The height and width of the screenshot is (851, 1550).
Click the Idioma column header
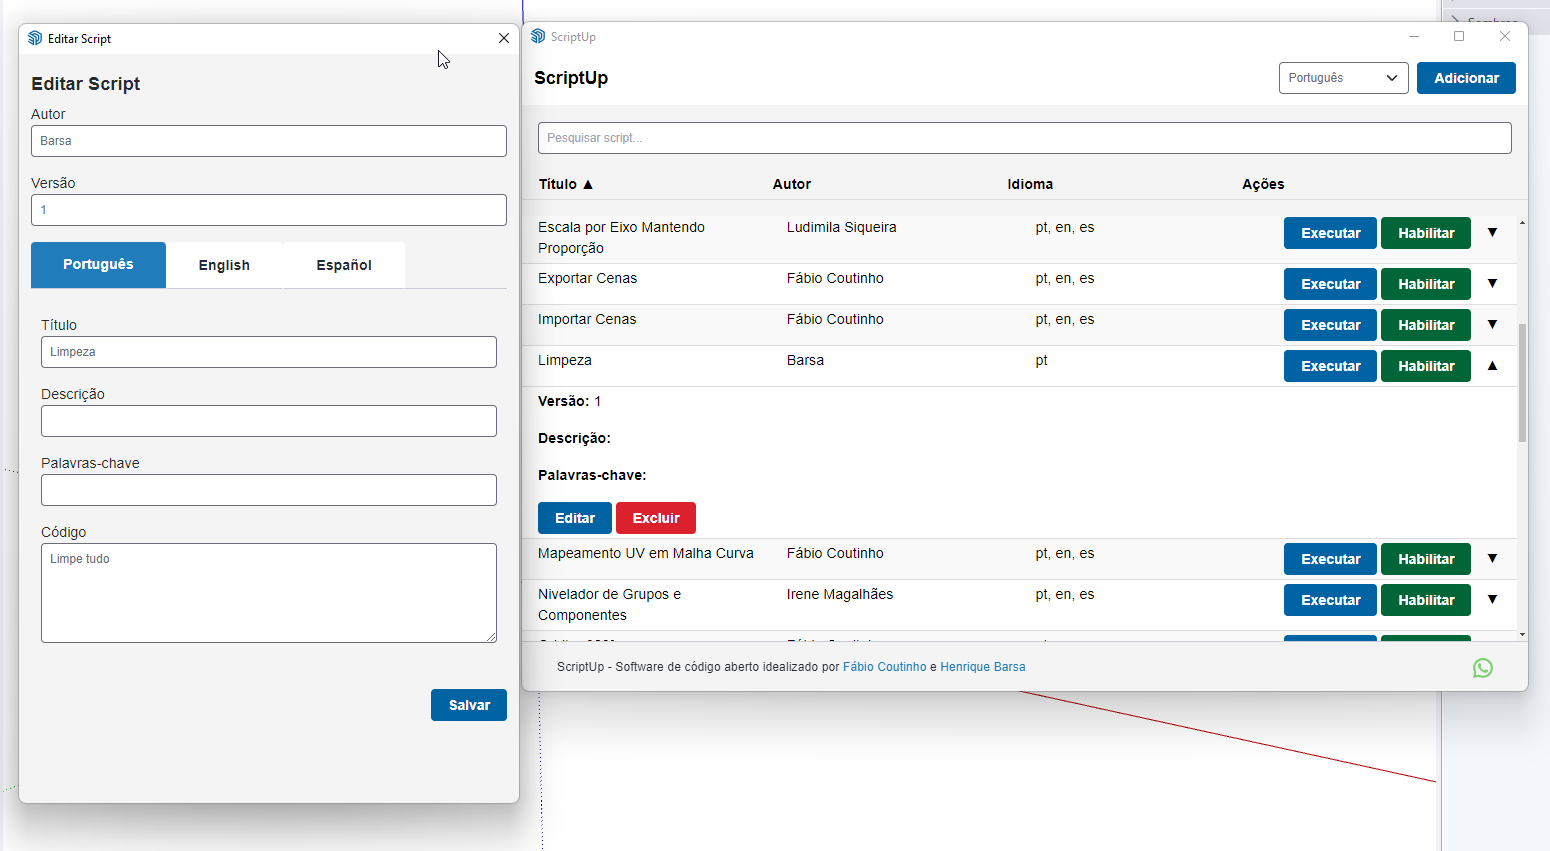coord(1030,184)
